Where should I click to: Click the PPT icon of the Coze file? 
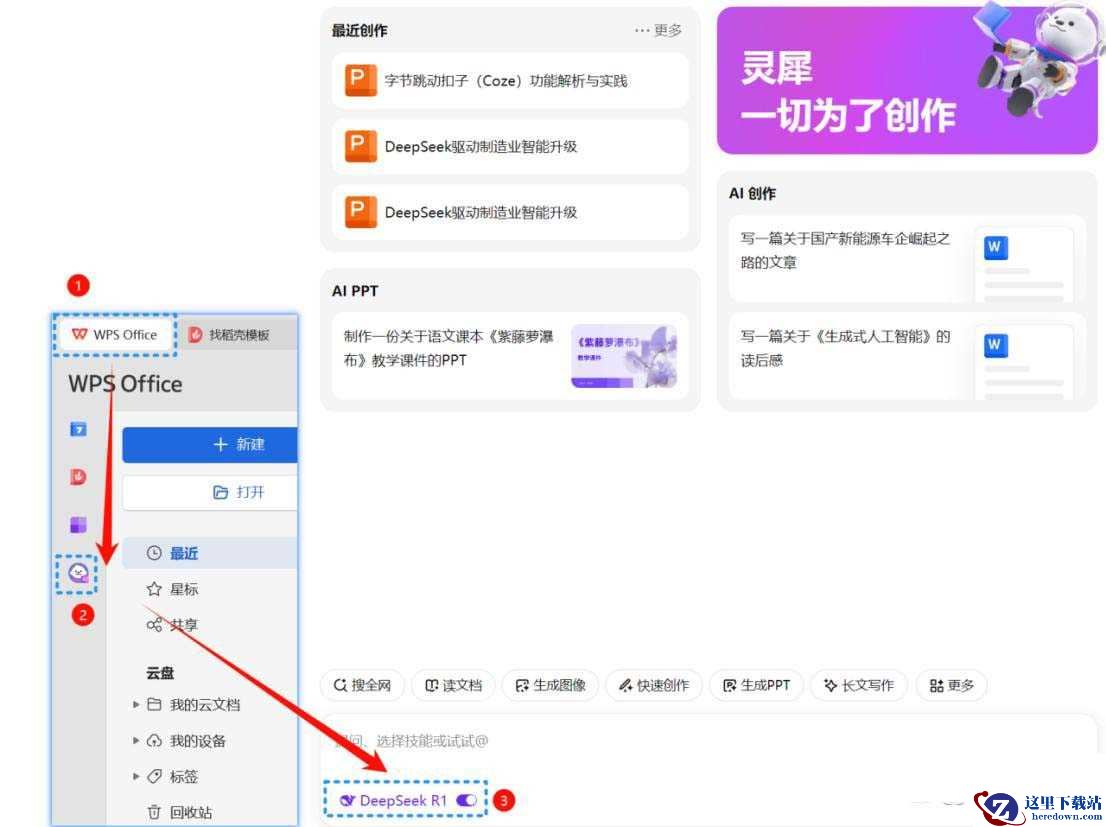click(360, 80)
